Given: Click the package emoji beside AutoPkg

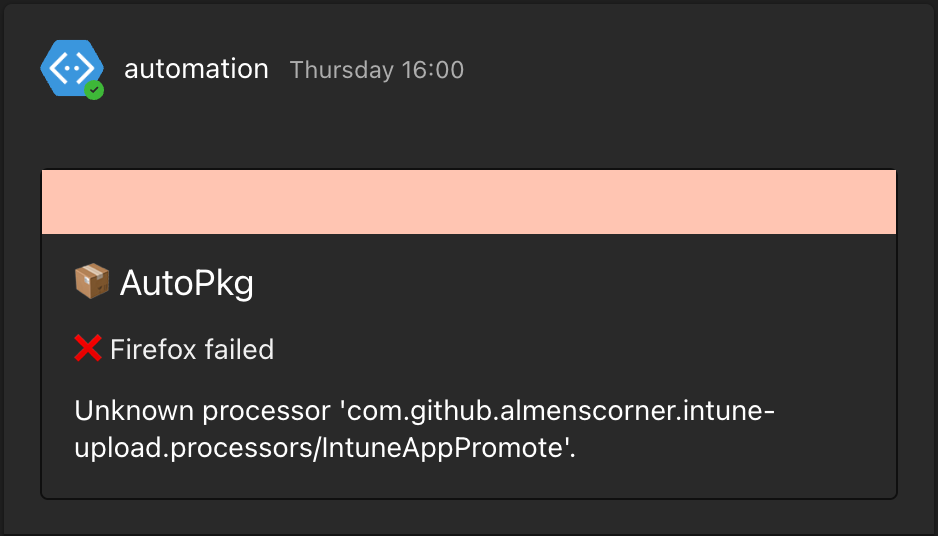Looking at the screenshot, I should (x=92, y=283).
